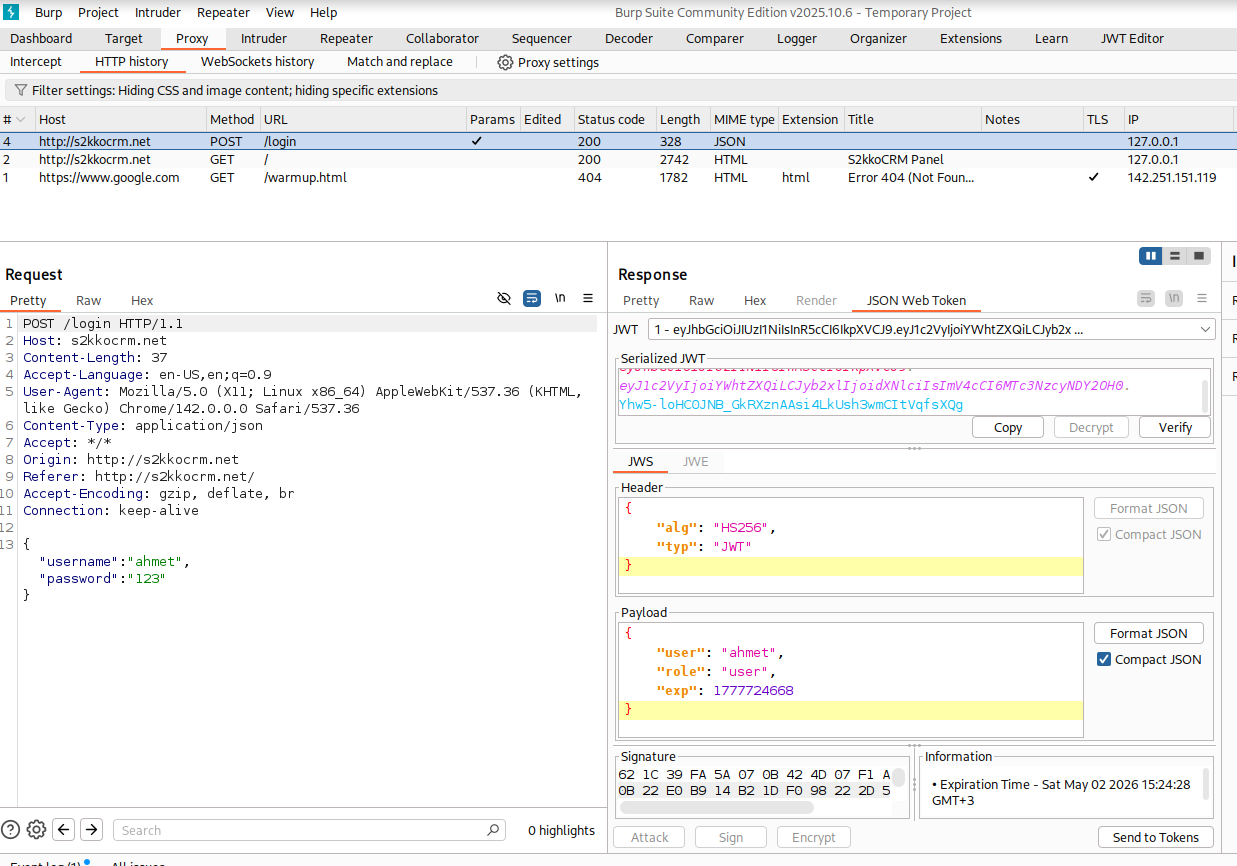Toggle Response \n non-printable icon

1174,298
